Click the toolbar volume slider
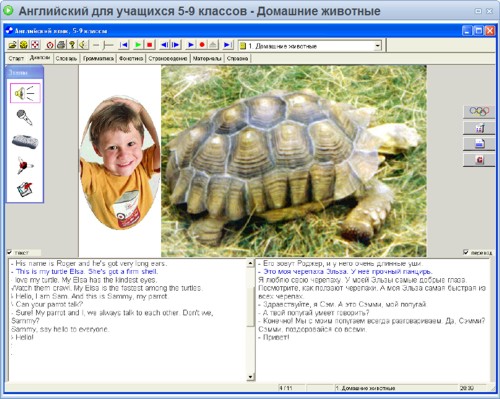500x399 pixels. coord(103,45)
